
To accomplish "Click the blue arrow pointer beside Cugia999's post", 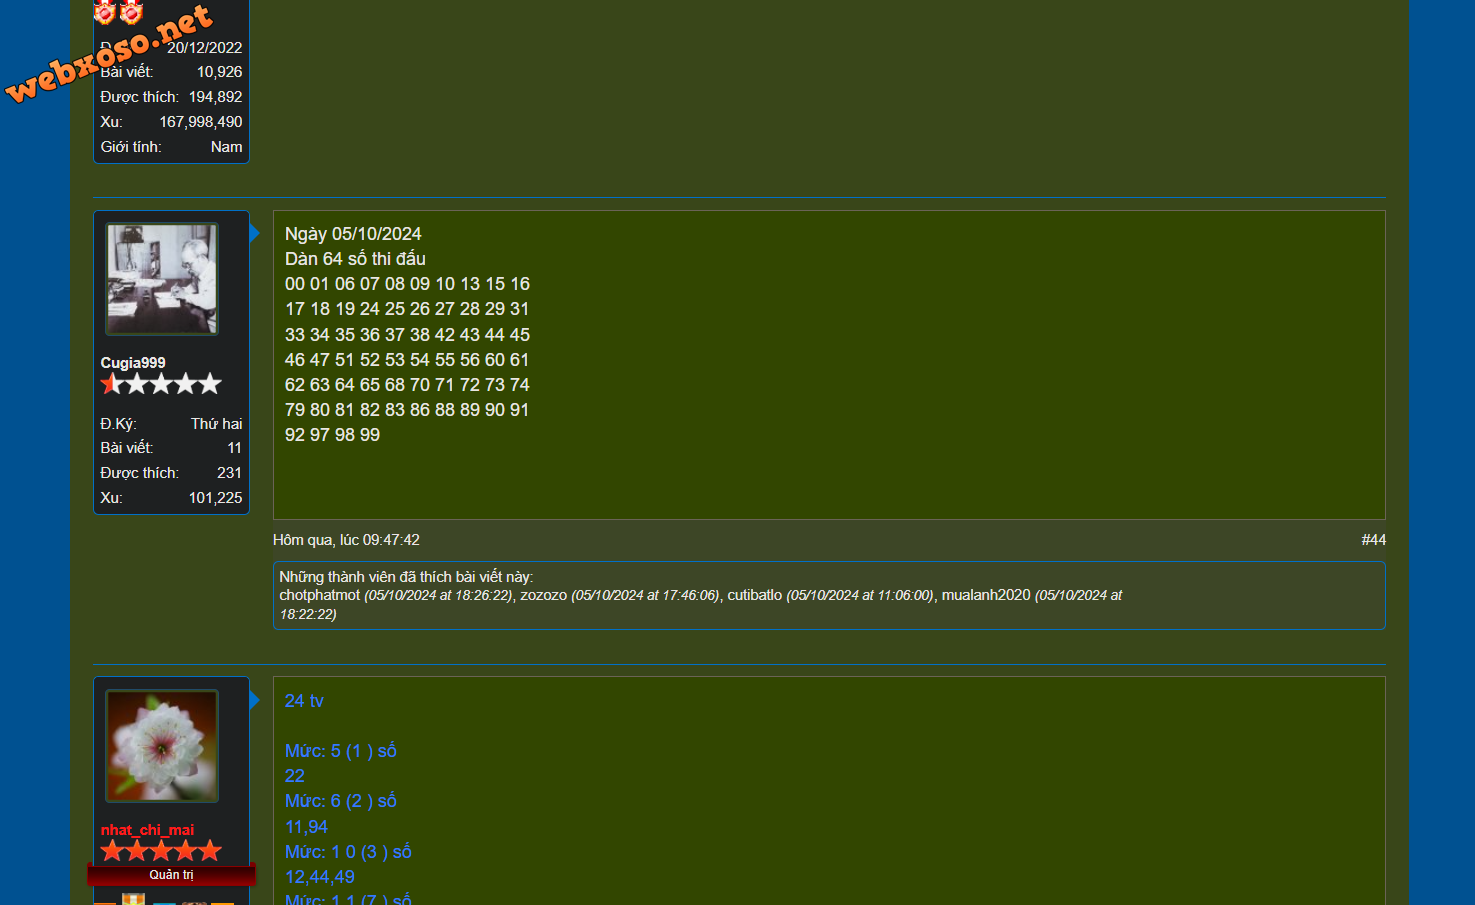I will pos(254,233).
